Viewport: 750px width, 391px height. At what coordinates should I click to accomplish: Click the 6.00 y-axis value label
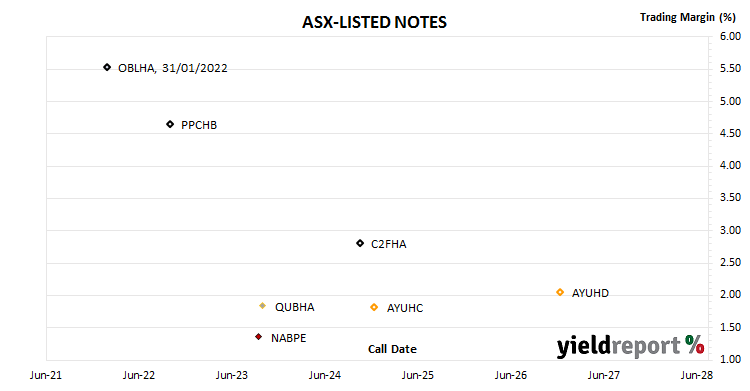[x=730, y=36]
